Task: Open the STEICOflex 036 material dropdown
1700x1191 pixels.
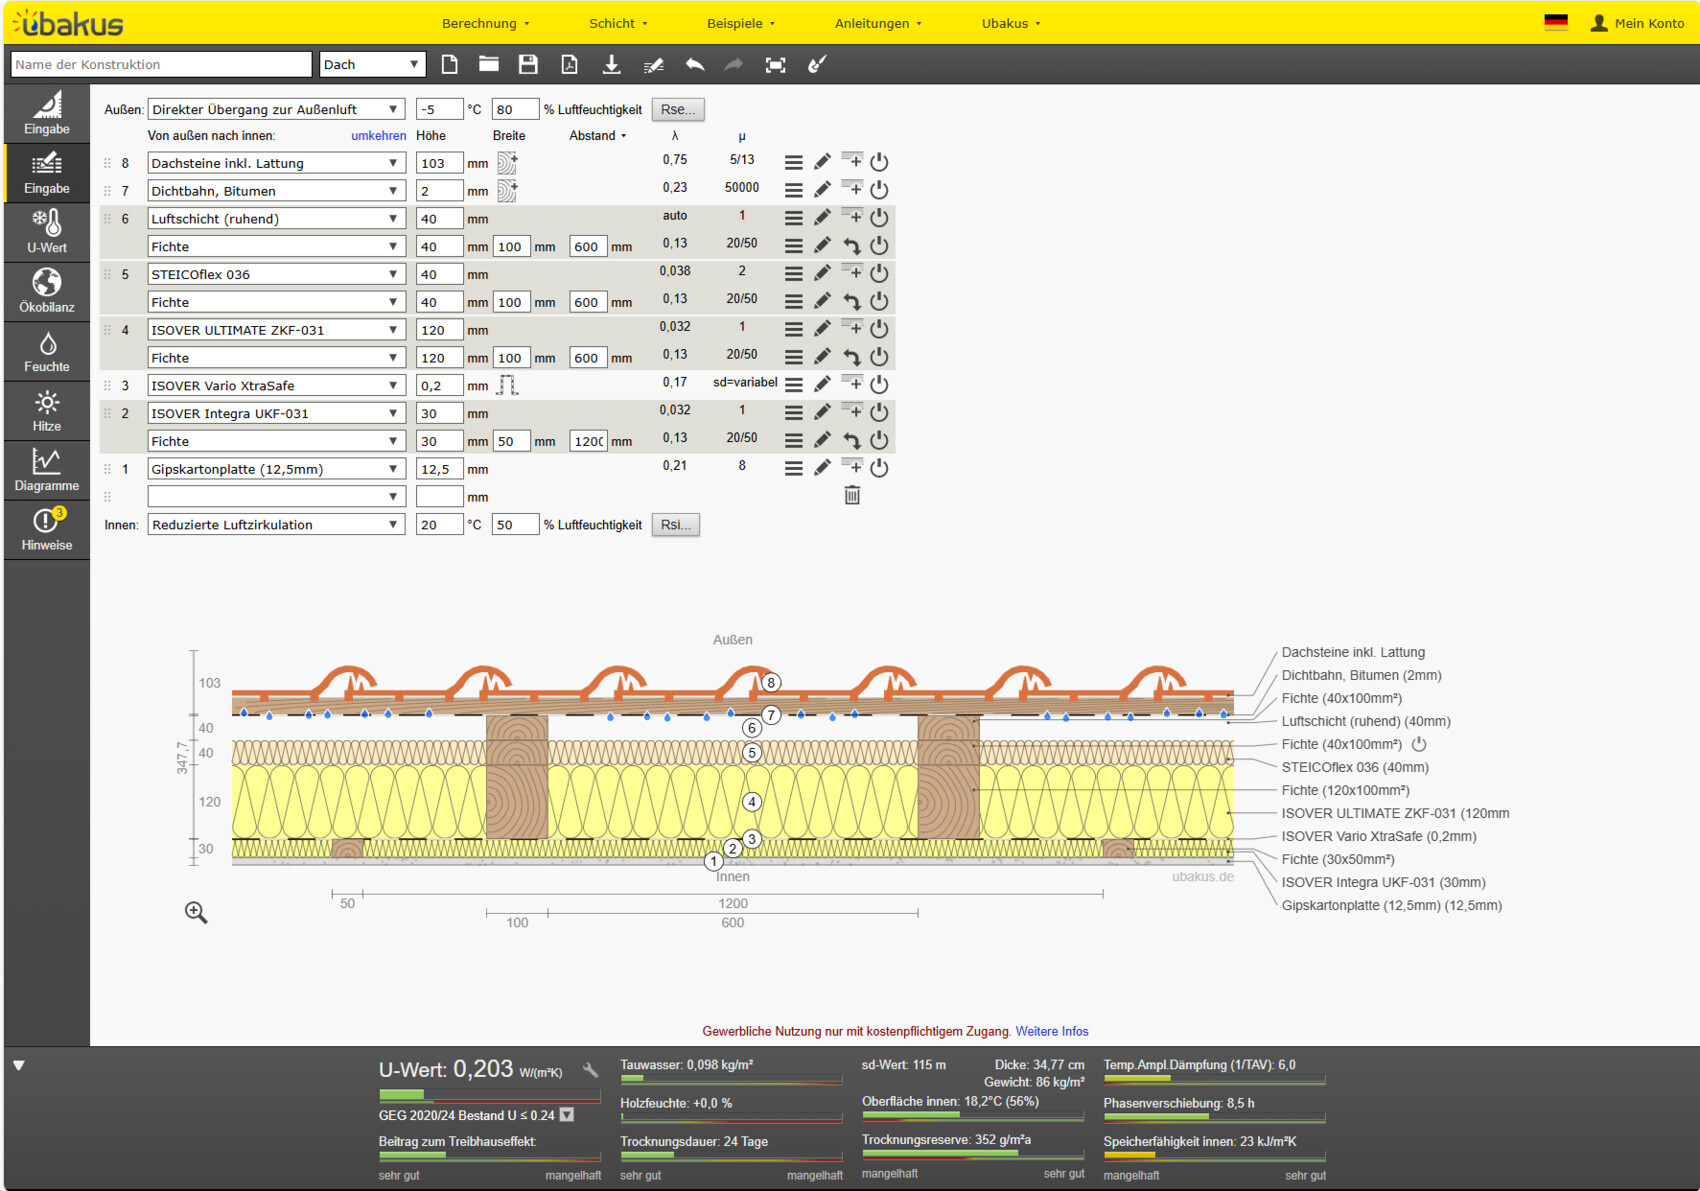Action: click(x=276, y=274)
